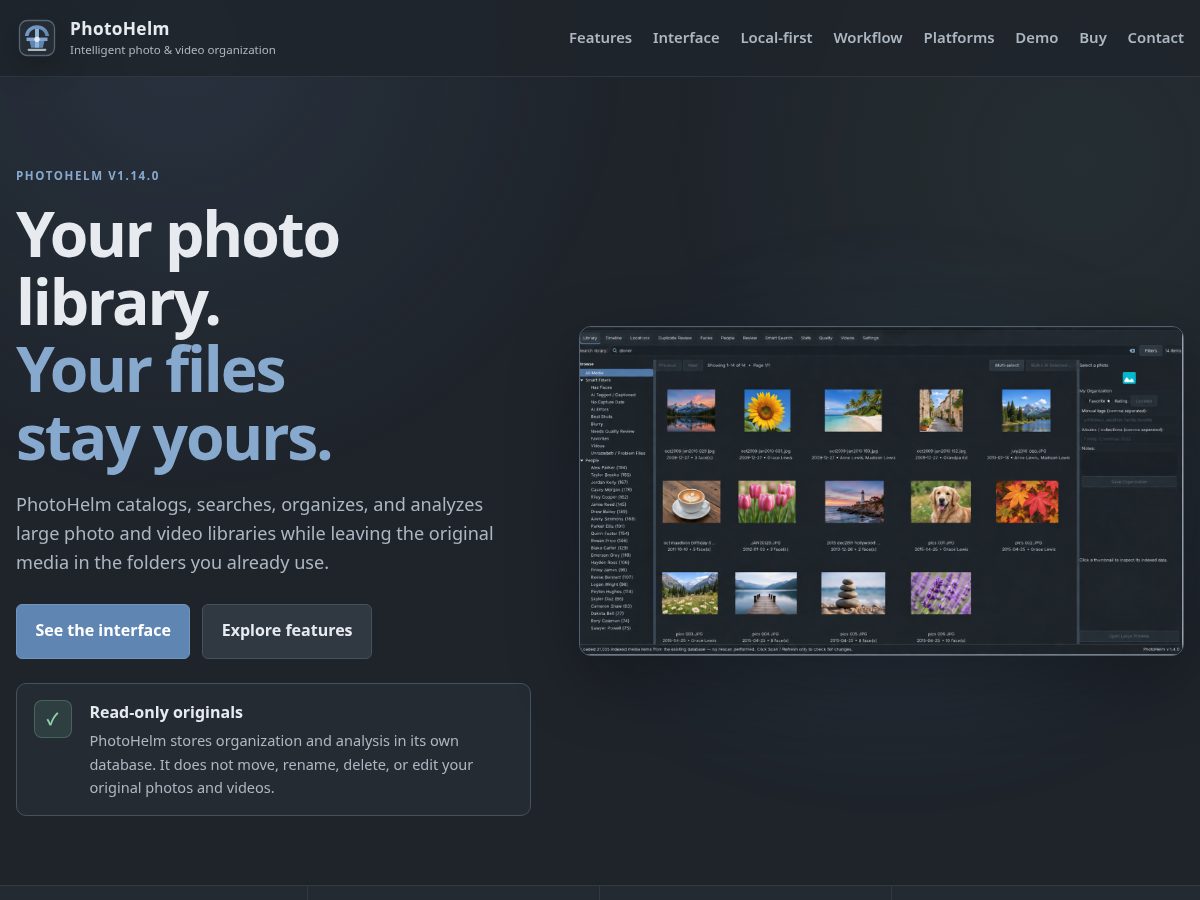Image resolution: width=1200 pixels, height=900 pixels.
Task: Open the Platforms nav link
Action: tap(959, 38)
